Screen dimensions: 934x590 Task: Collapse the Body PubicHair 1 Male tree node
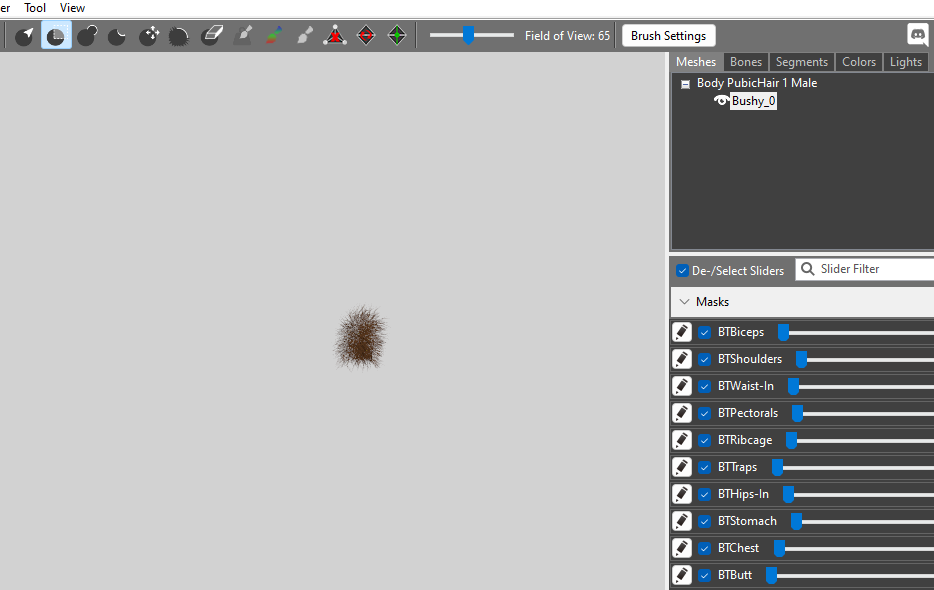[x=686, y=84]
